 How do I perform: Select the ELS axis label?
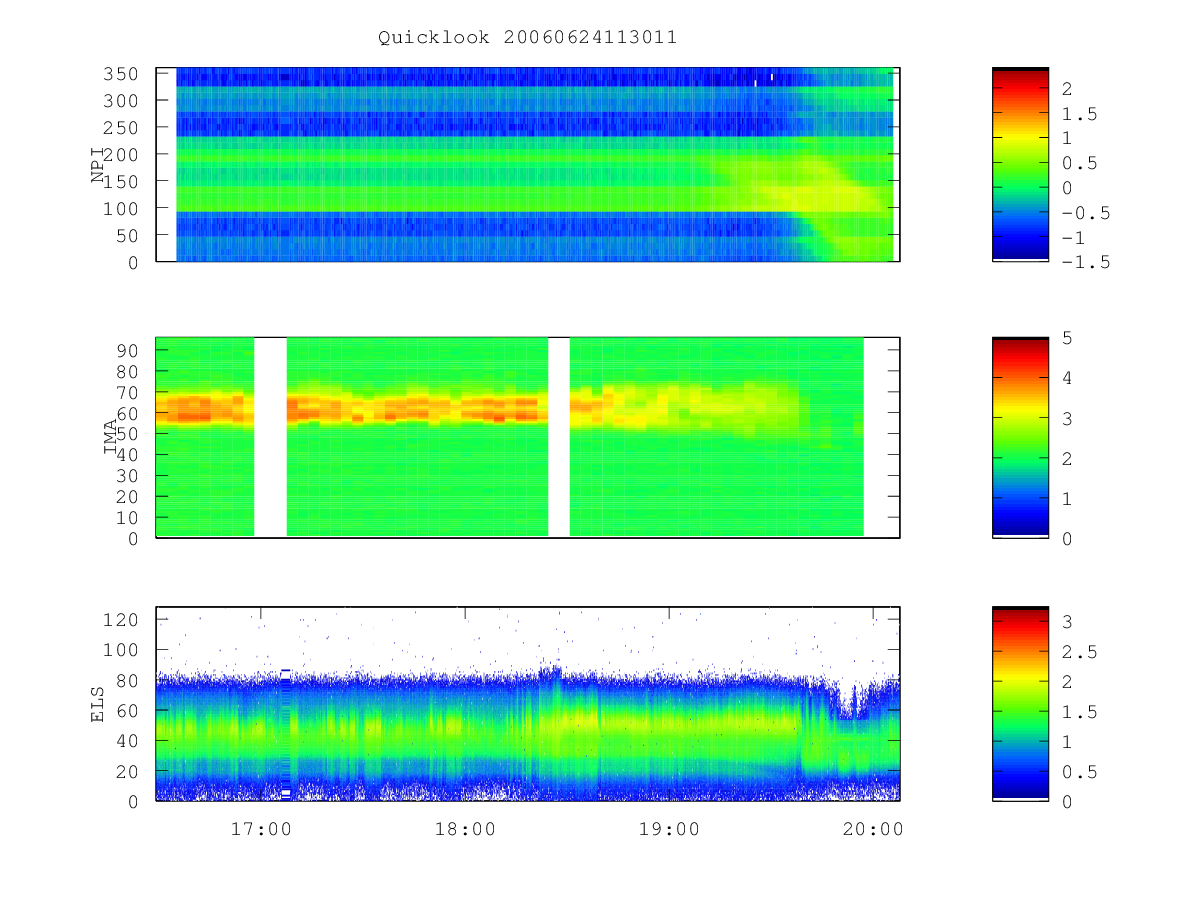(x=98, y=704)
